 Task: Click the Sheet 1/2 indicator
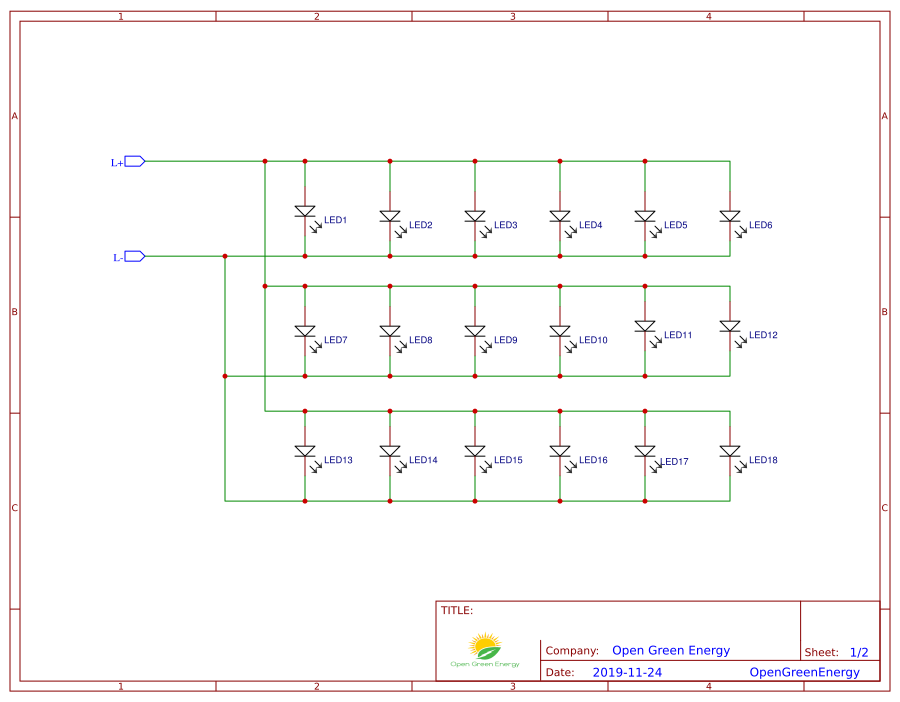861,651
